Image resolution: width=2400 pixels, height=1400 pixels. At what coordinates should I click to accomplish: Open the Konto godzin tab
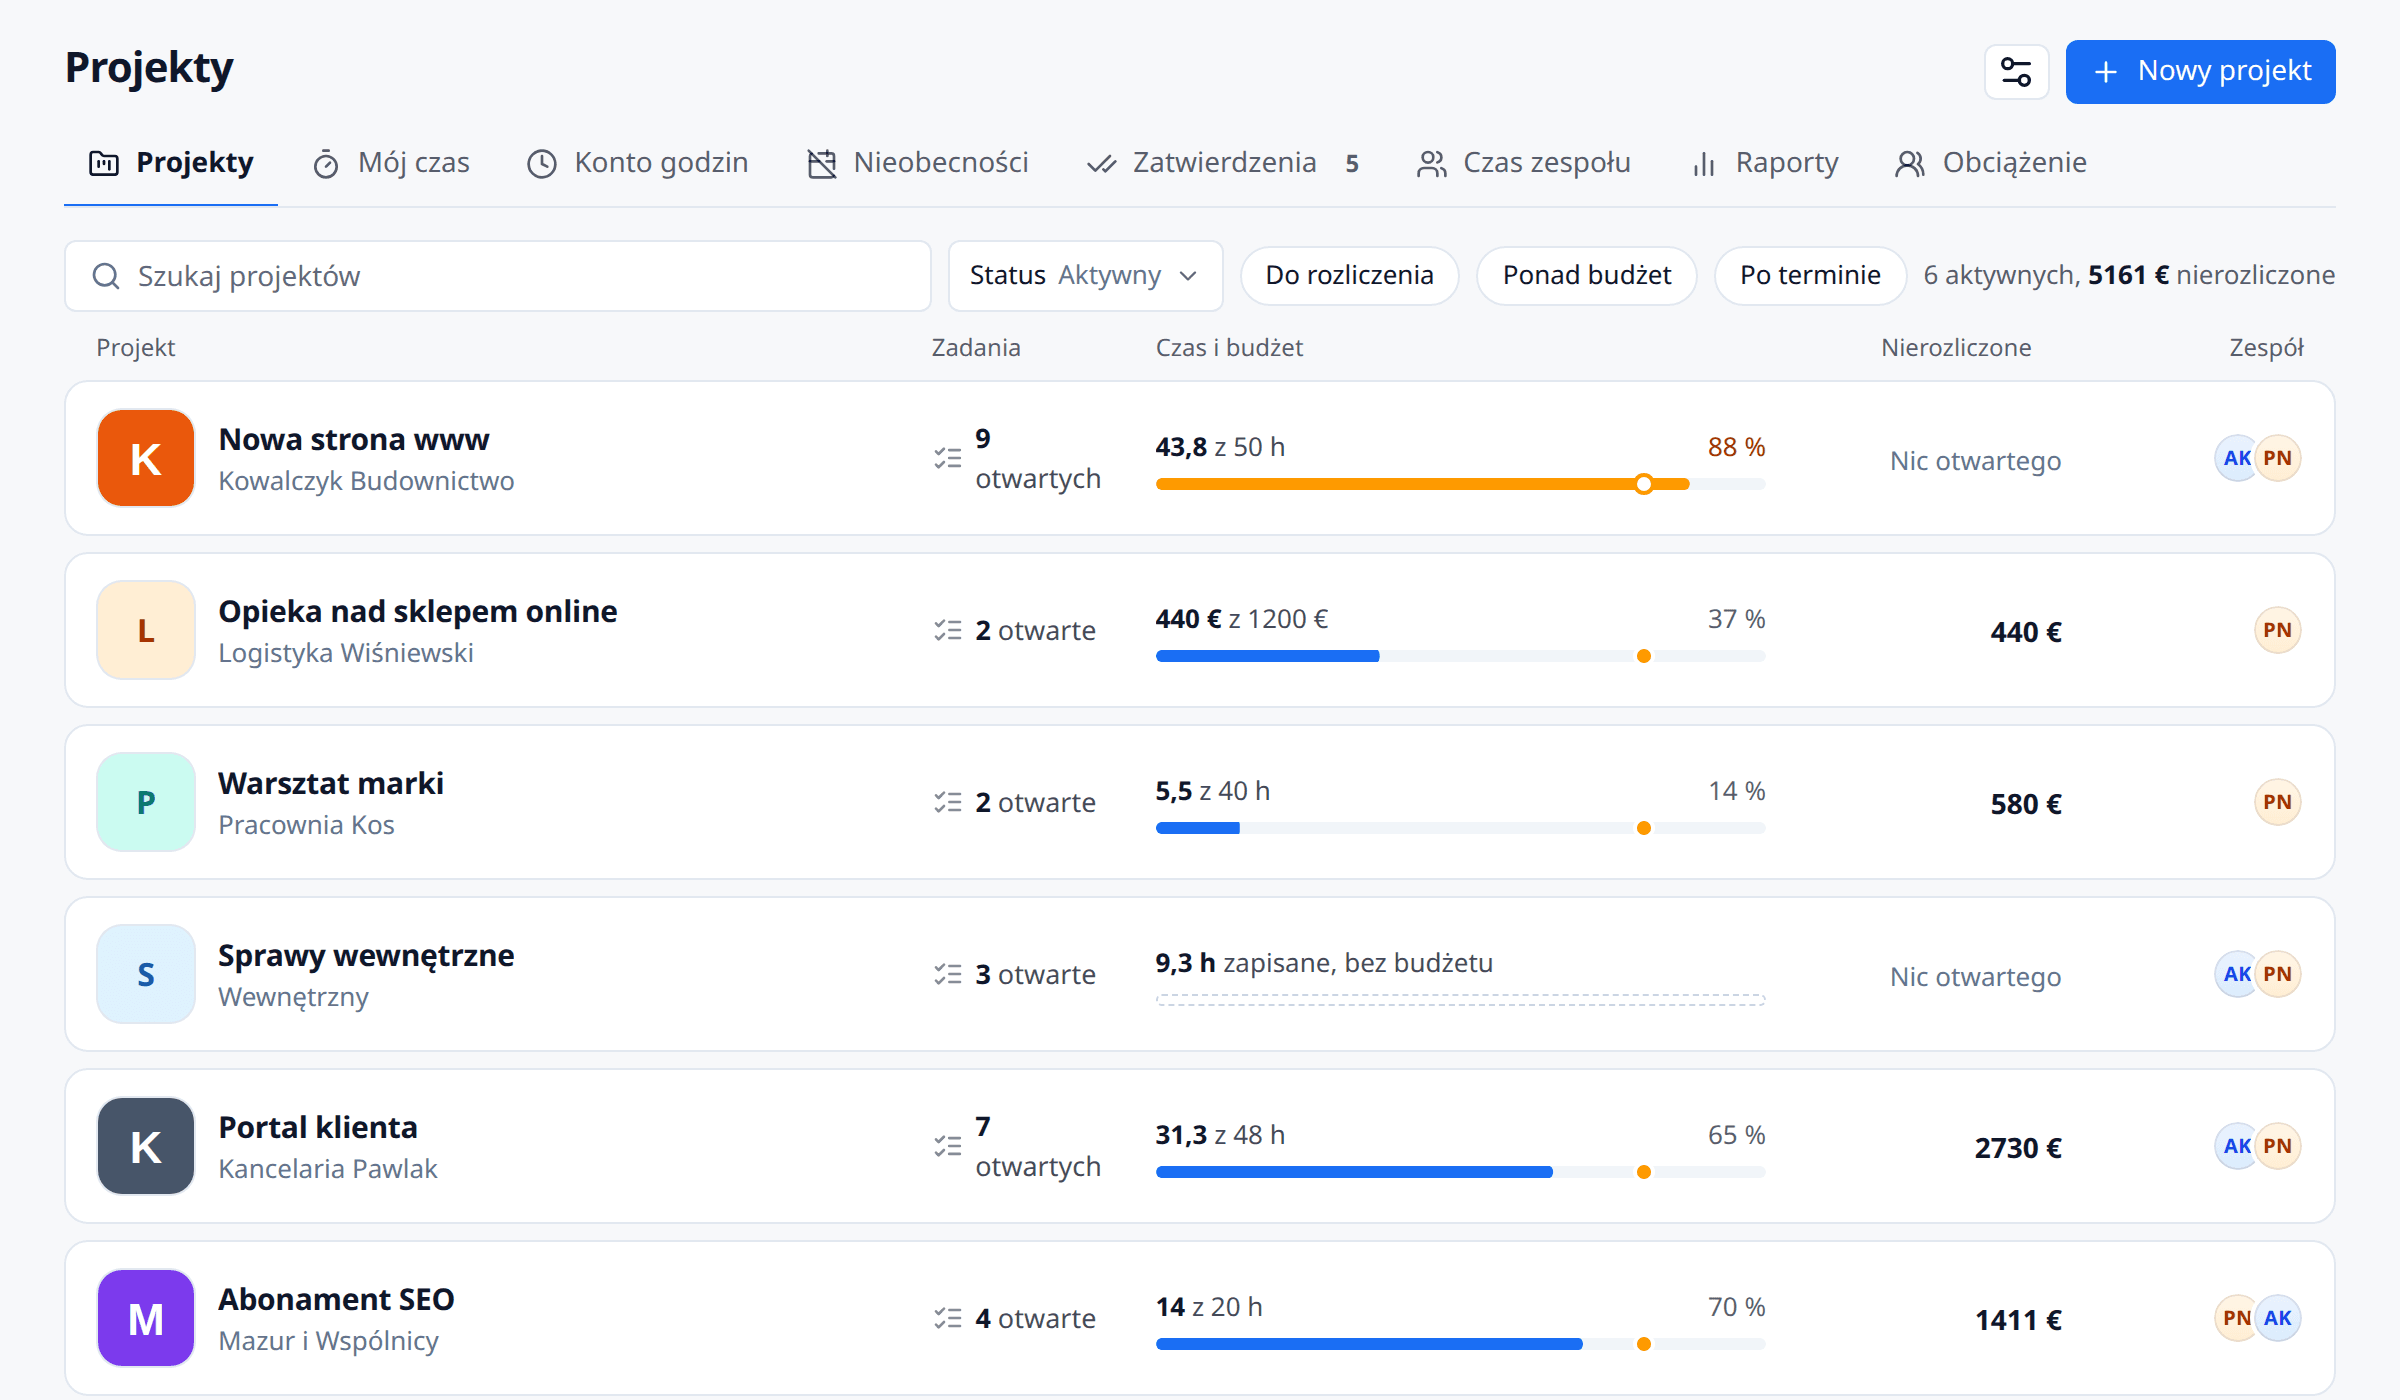638,163
